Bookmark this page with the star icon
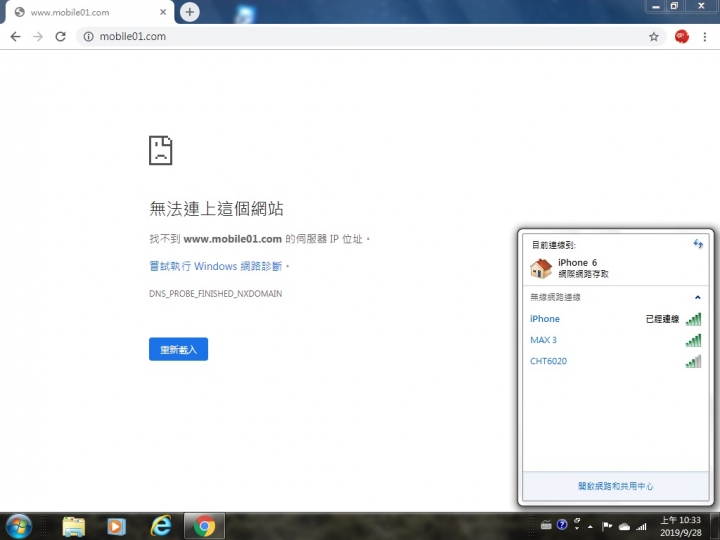This screenshot has width=720, height=540. 653,37
